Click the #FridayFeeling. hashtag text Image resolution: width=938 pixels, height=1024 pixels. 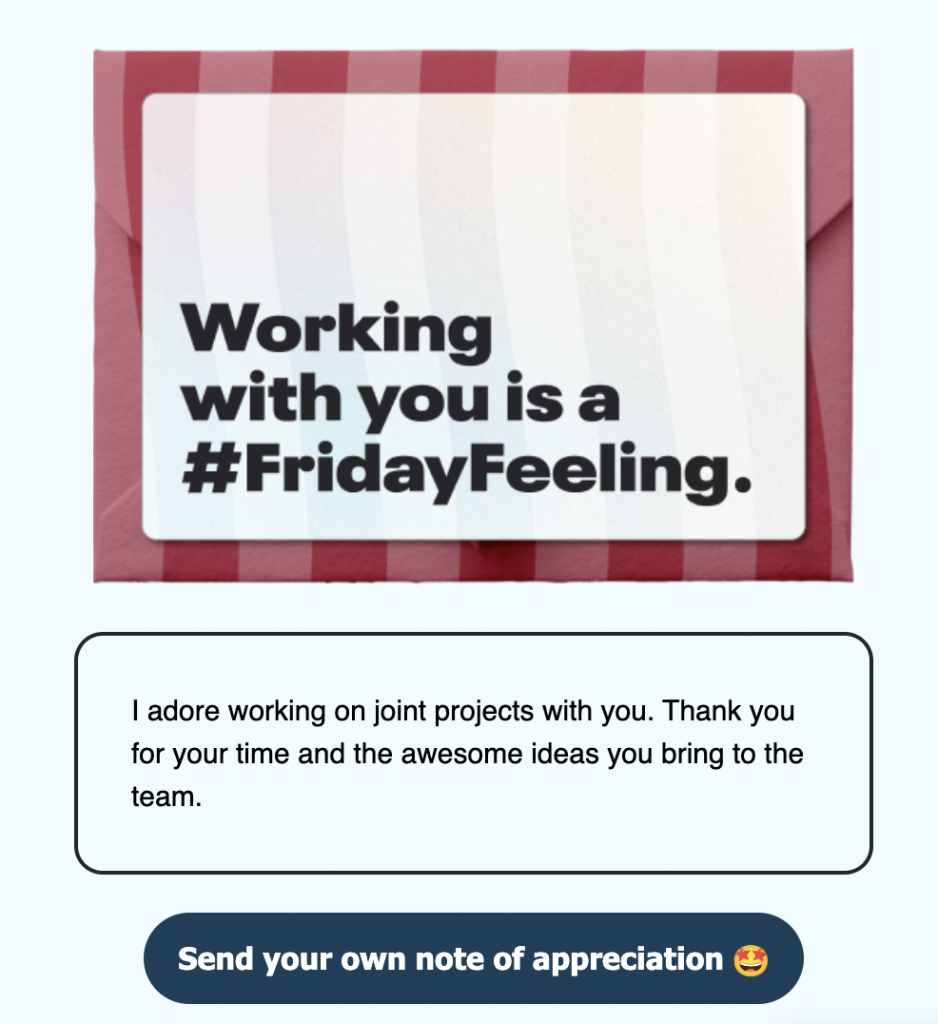click(x=466, y=470)
